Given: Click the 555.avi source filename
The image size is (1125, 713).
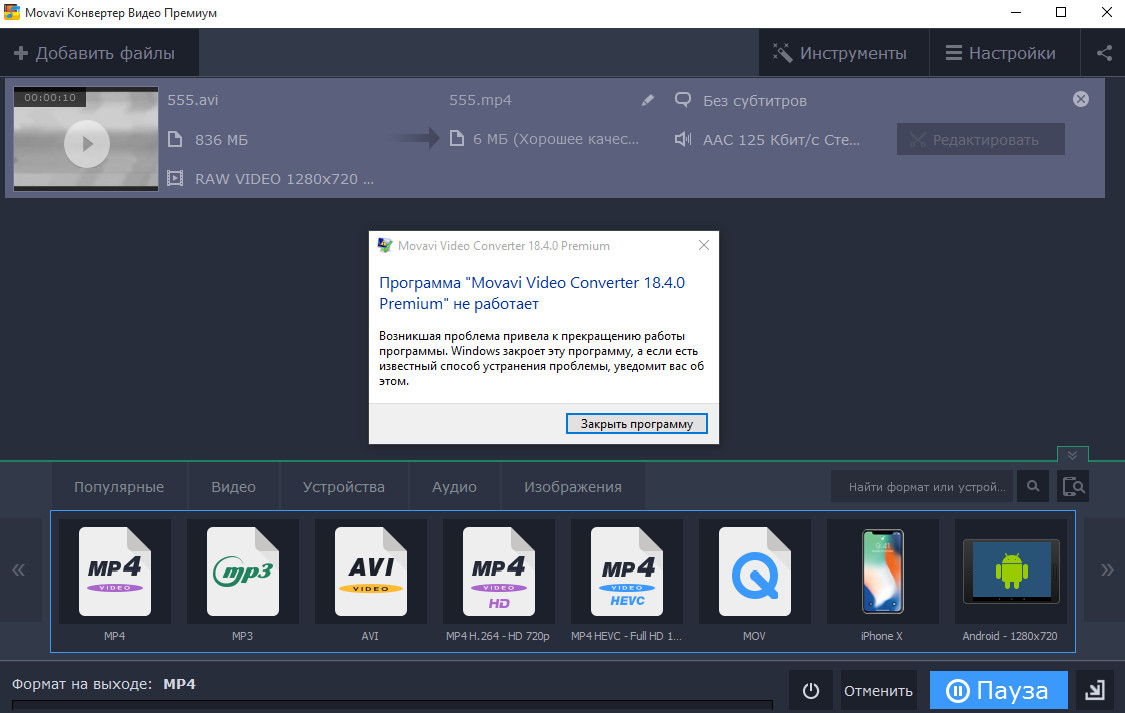Looking at the screenshot, I should click(x=192, y=100).
